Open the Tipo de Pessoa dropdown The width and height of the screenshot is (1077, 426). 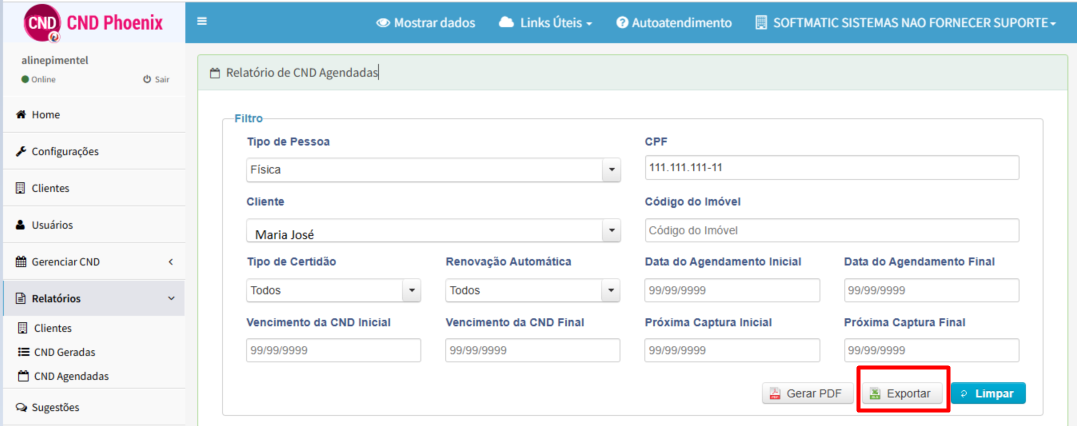pyautogui.click(x=433, y=170)
